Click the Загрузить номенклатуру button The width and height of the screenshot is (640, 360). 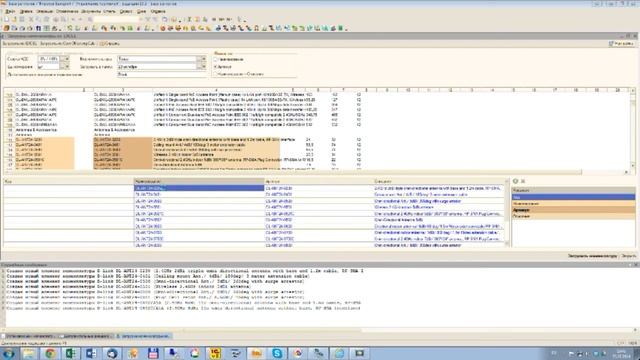point(592,256)
